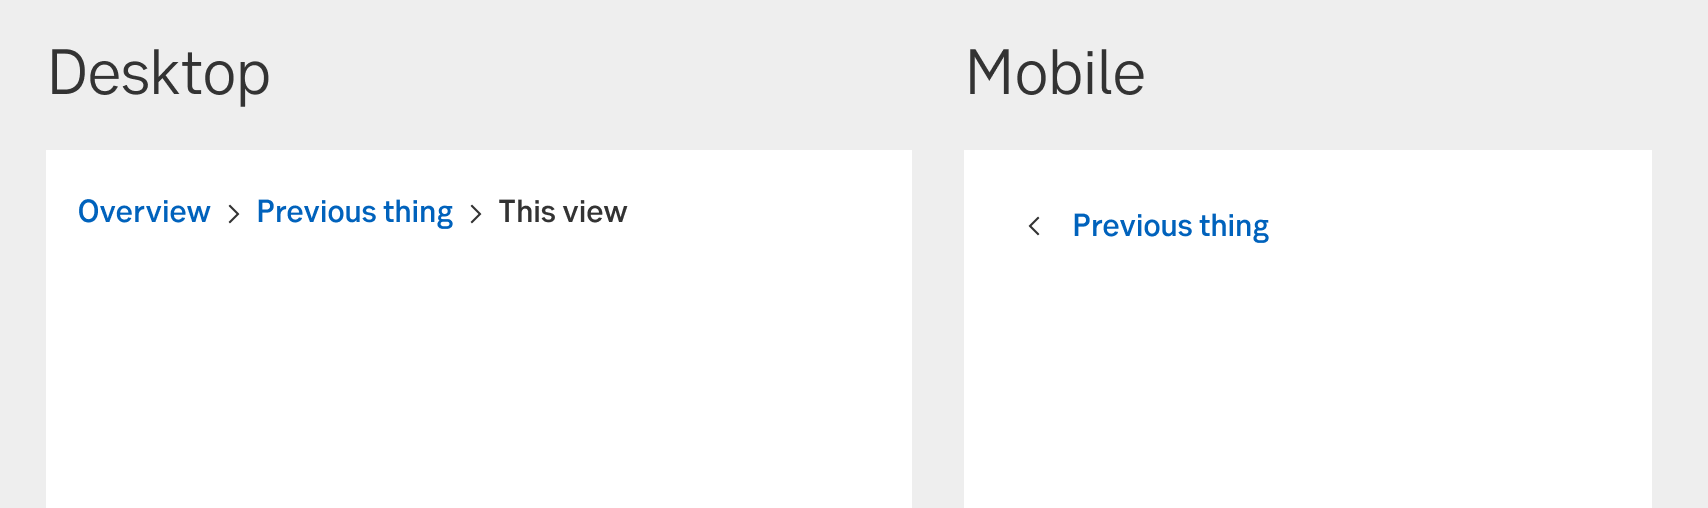The width and height of the screenshot is (1708, 508).
Task: Click the gray gap between Desktop and Mobile panels
Action: [x=938, y=330]
